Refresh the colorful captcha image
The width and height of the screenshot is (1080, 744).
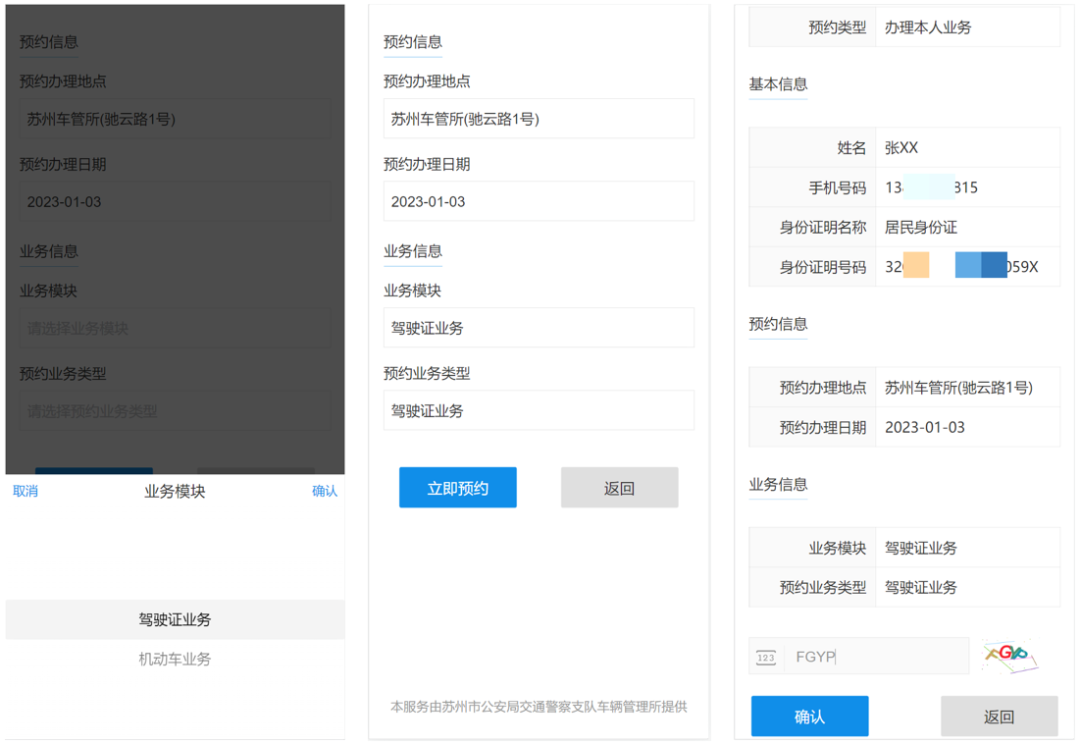[1008, 656]
